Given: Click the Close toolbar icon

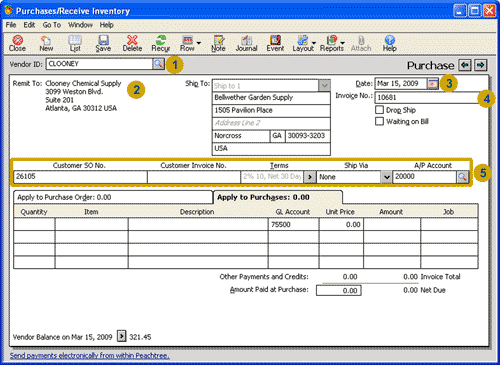Looking at the screenshot, I should tap(17, 44).
